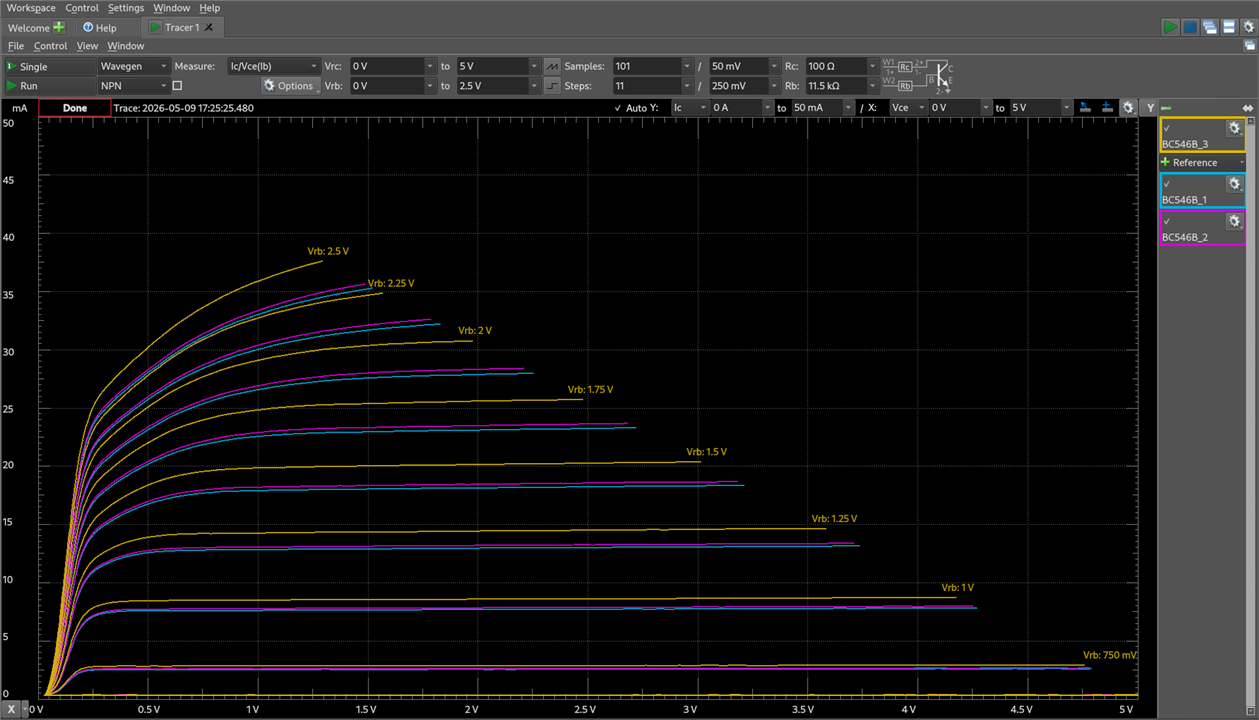The width and height of the screenshot is (1259, 720).
Task: Open the Options dropdown button
Action: click(x=289, y=86)
